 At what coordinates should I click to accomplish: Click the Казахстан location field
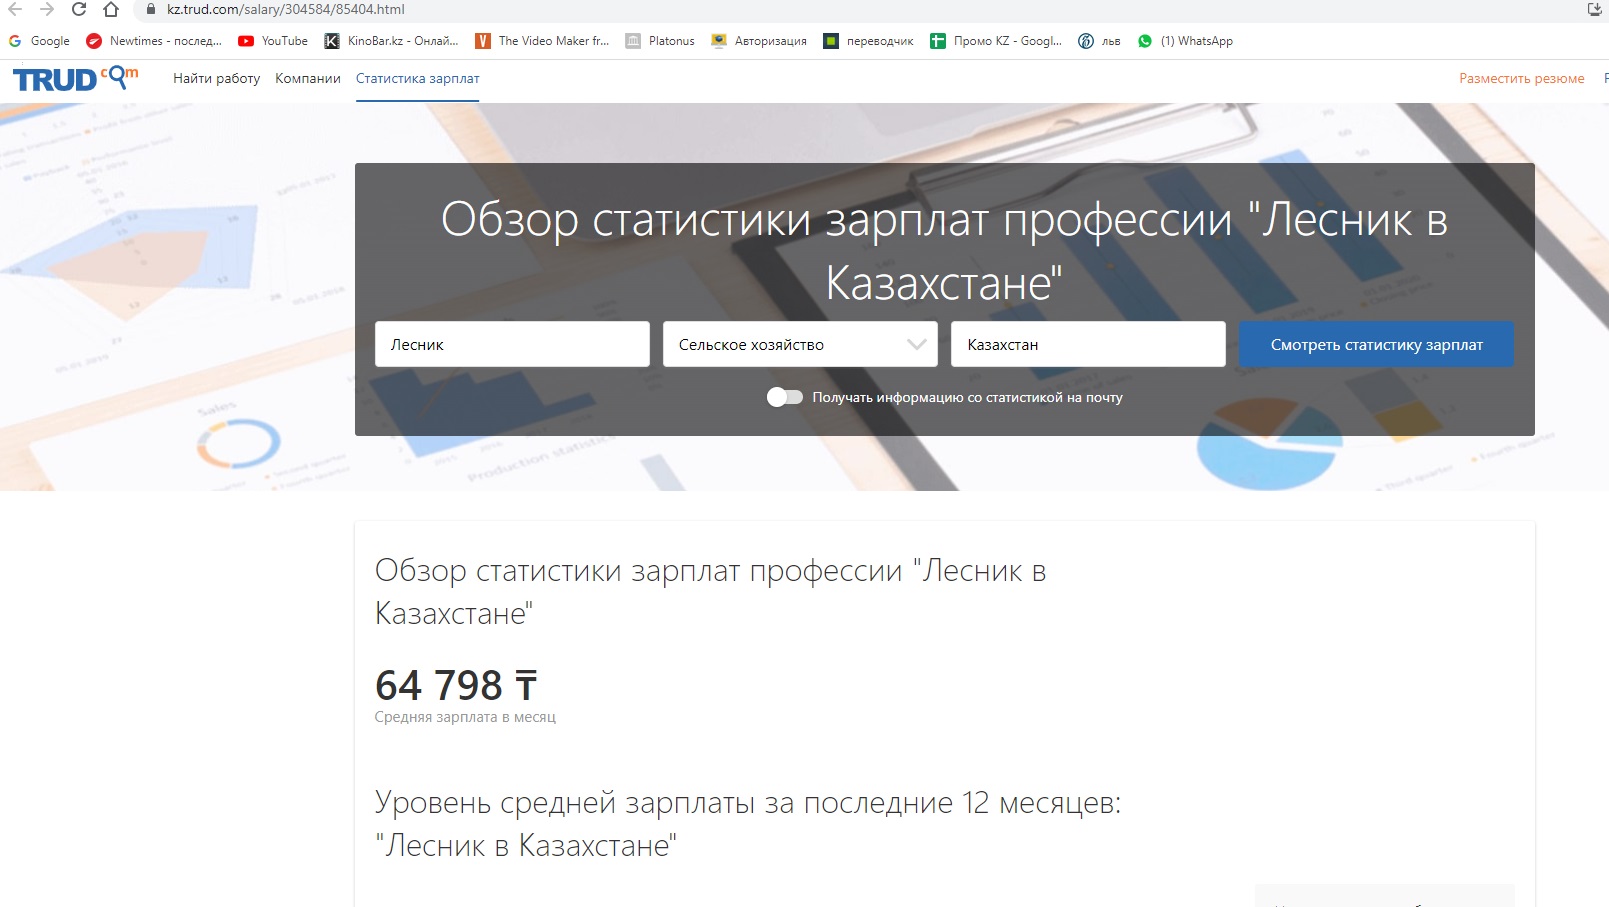coord(1088,344)
